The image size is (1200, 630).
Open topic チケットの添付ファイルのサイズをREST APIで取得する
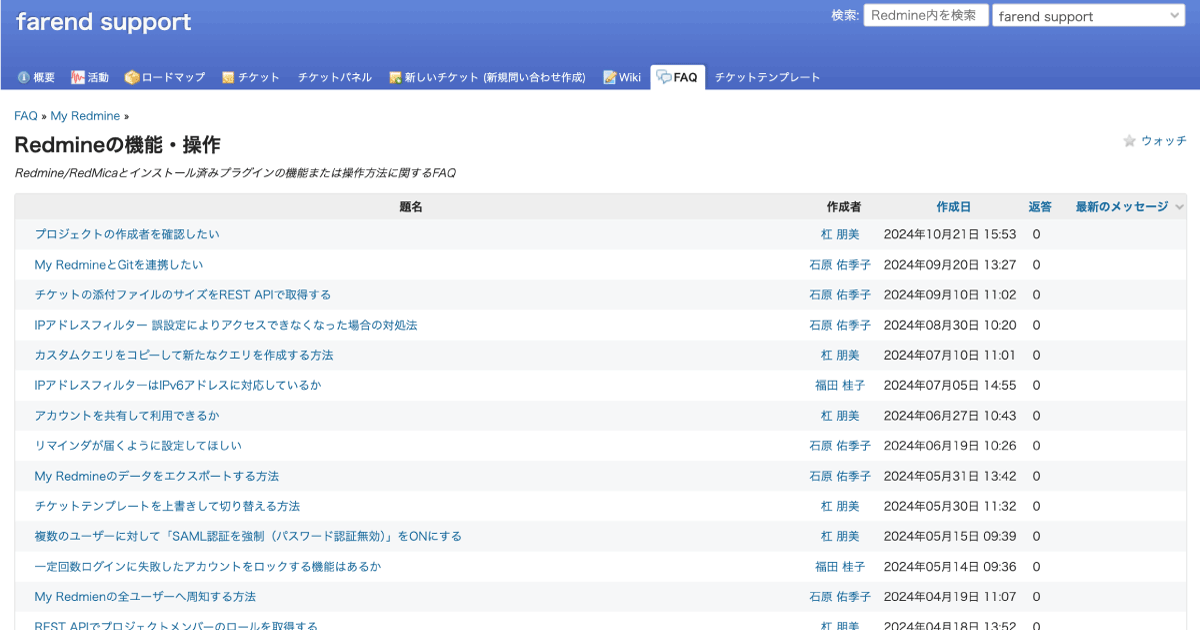(x=183, y=295)
